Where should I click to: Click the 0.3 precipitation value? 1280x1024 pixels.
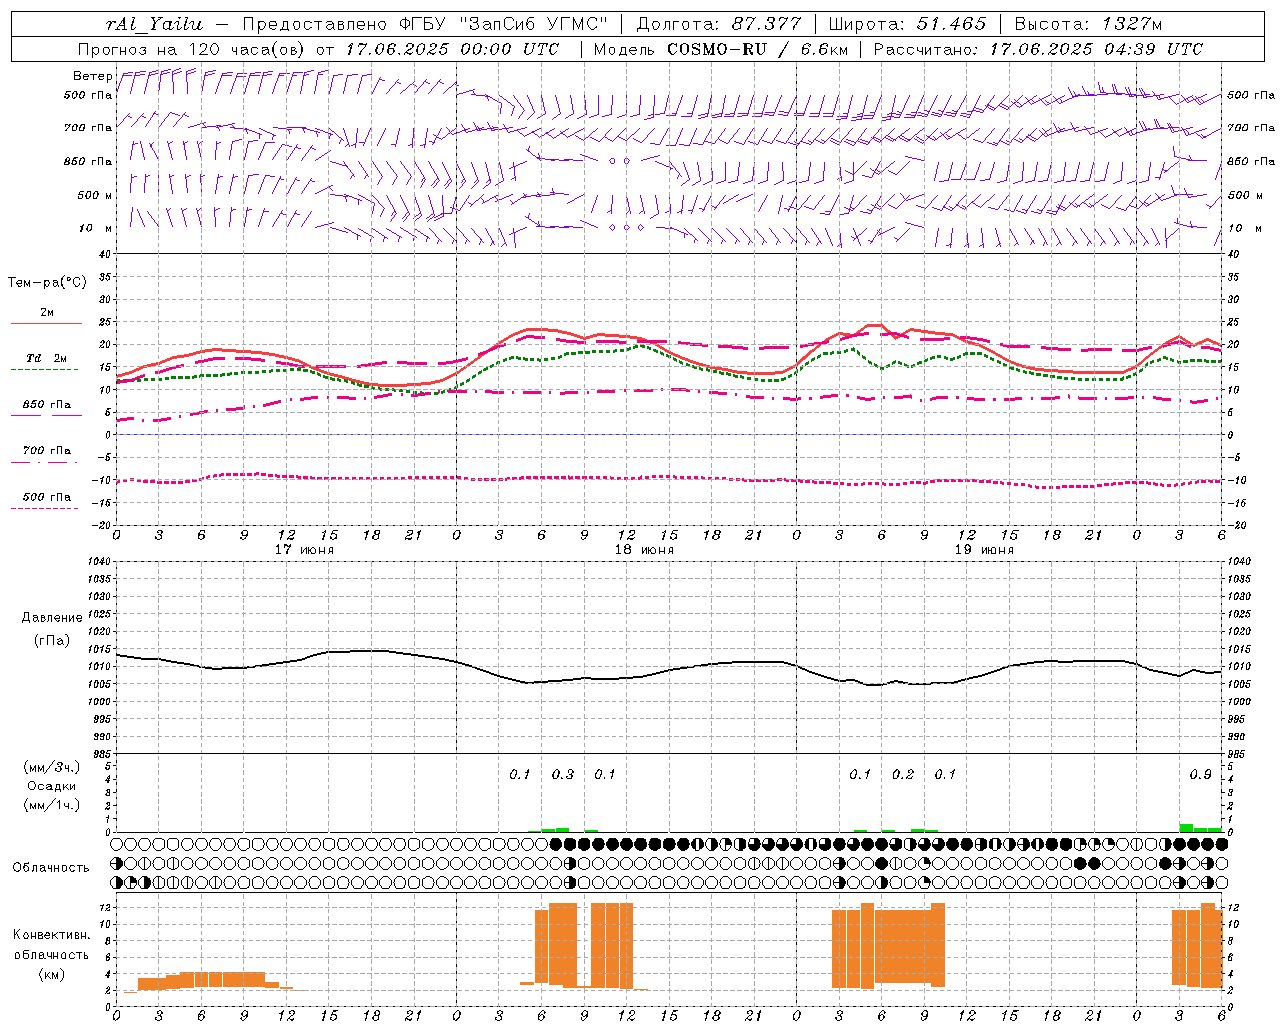(x=563, y=774)
